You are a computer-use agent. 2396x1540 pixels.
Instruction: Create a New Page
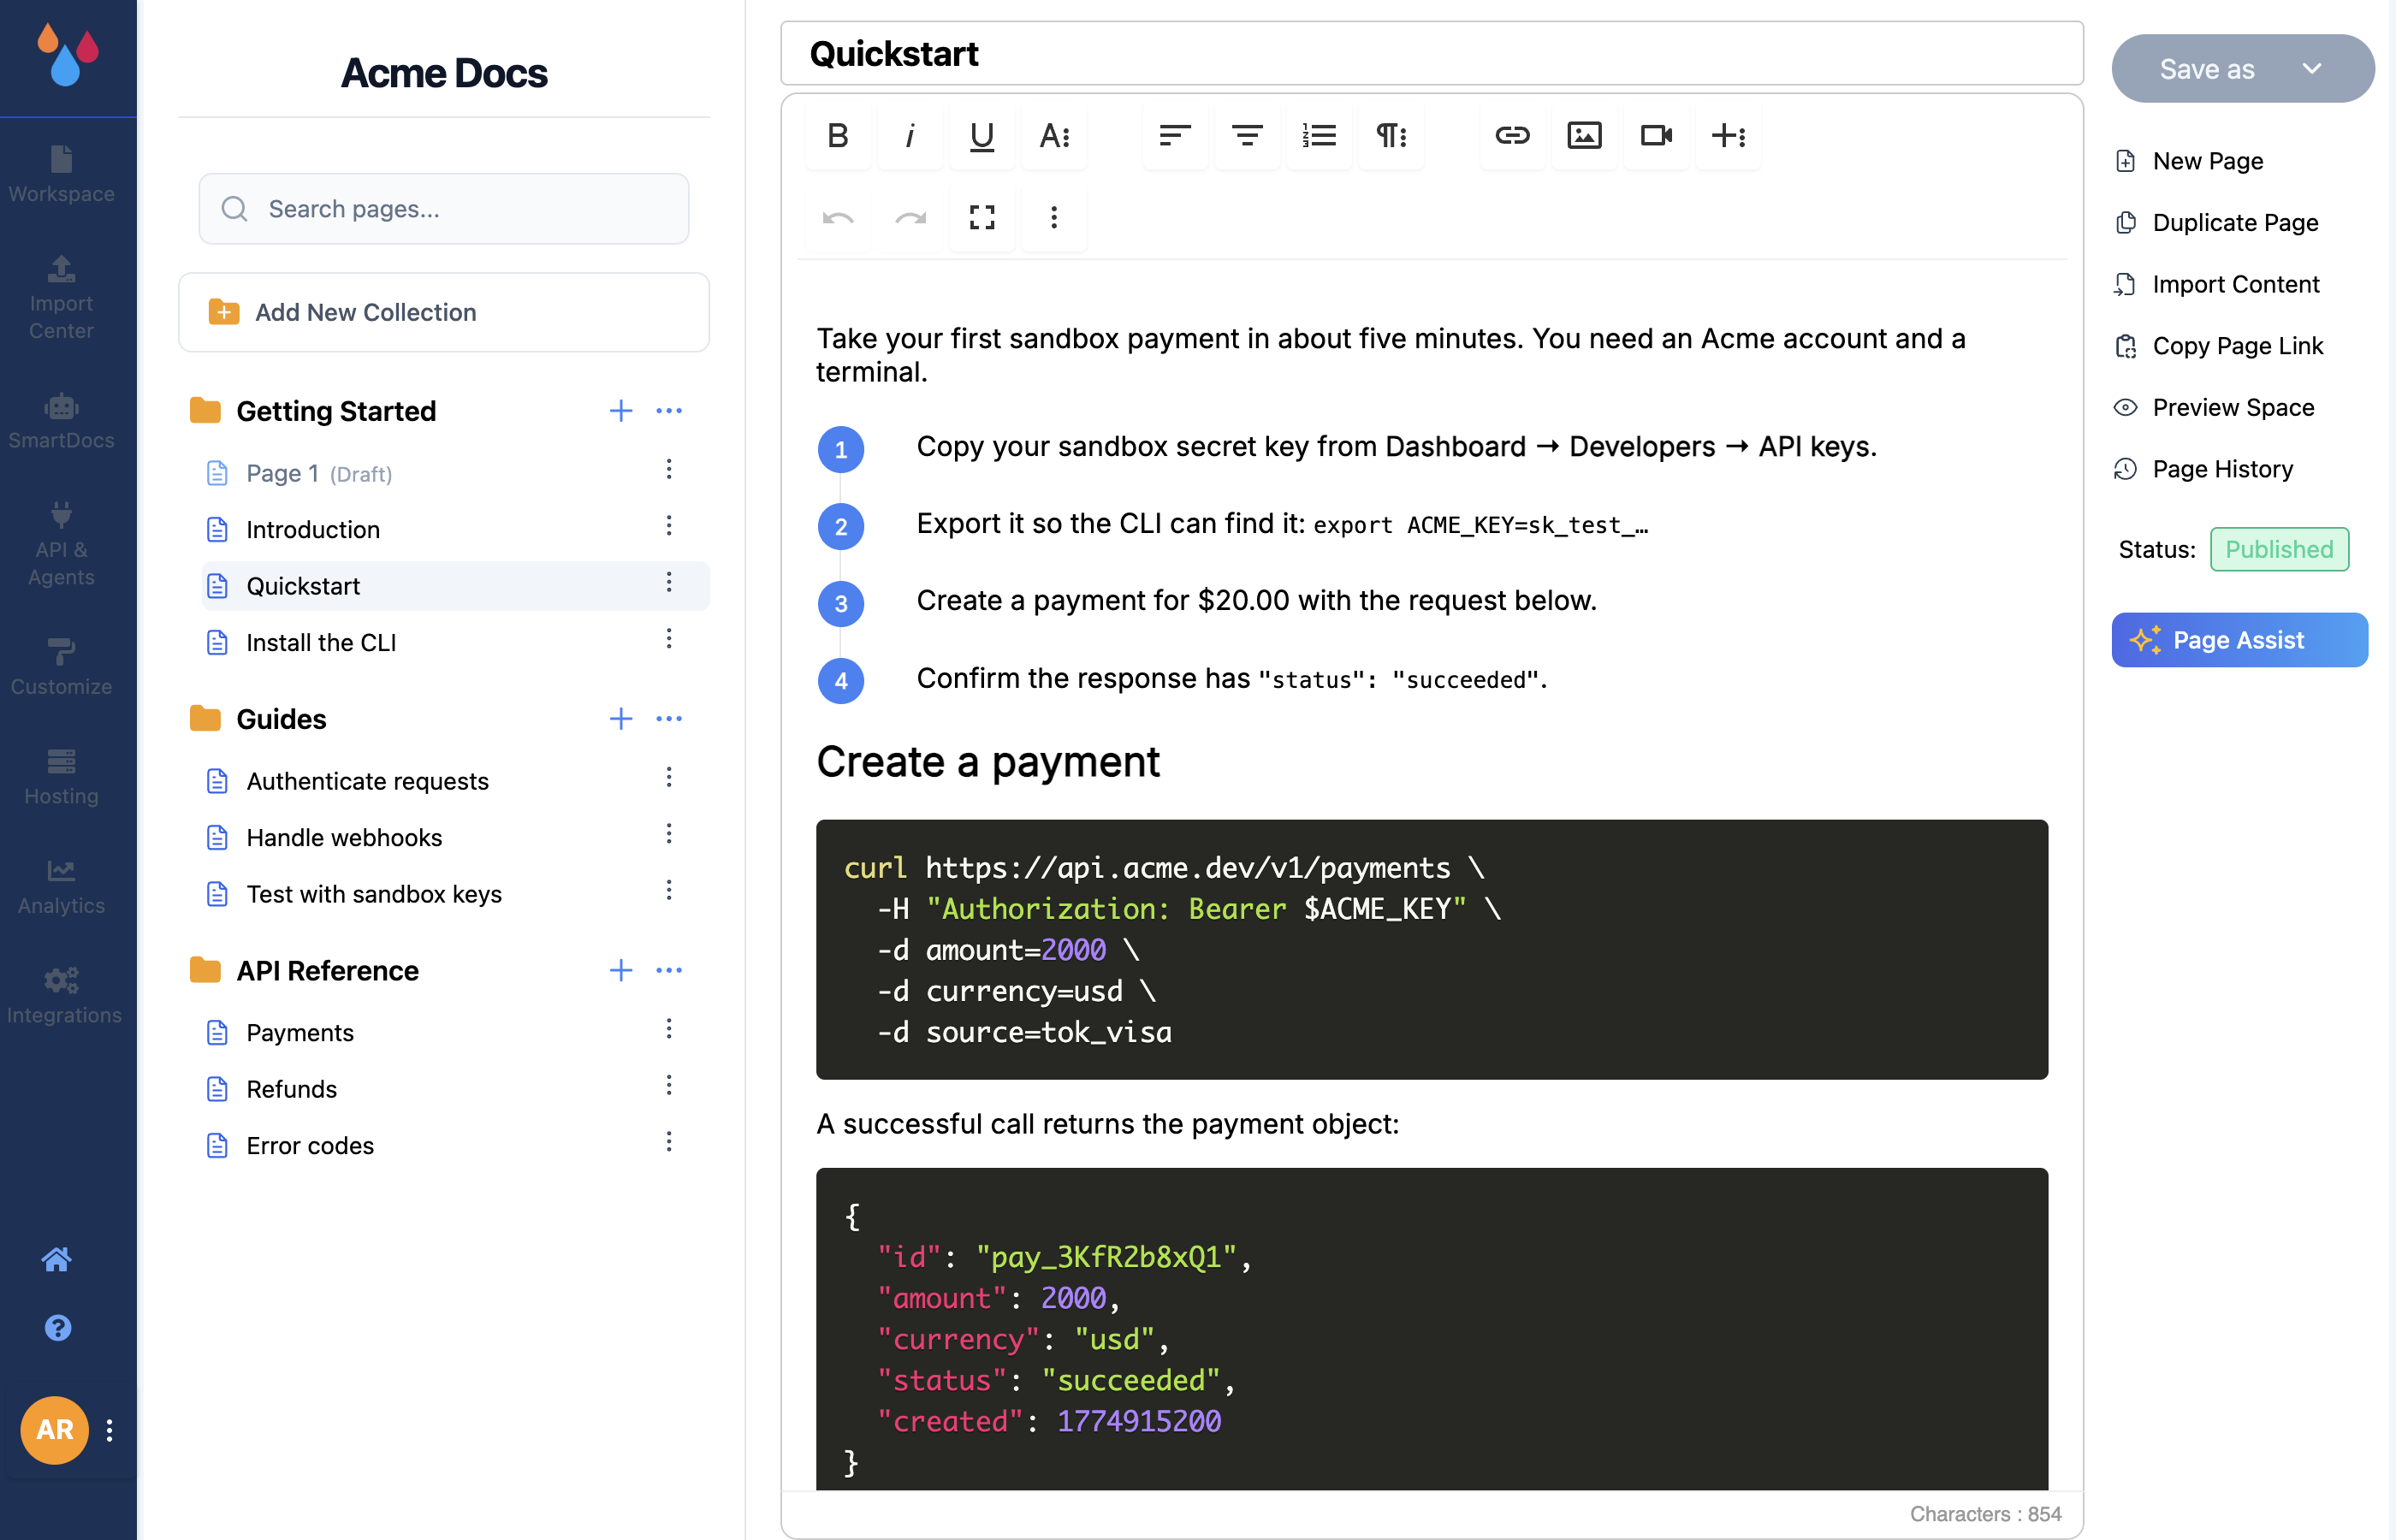(x=2190, y=161)
